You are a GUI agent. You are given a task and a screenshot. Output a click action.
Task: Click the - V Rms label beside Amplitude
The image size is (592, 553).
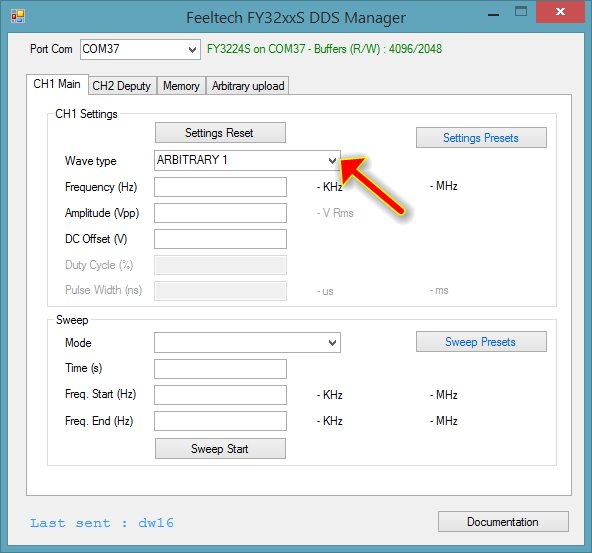point(335,213)
